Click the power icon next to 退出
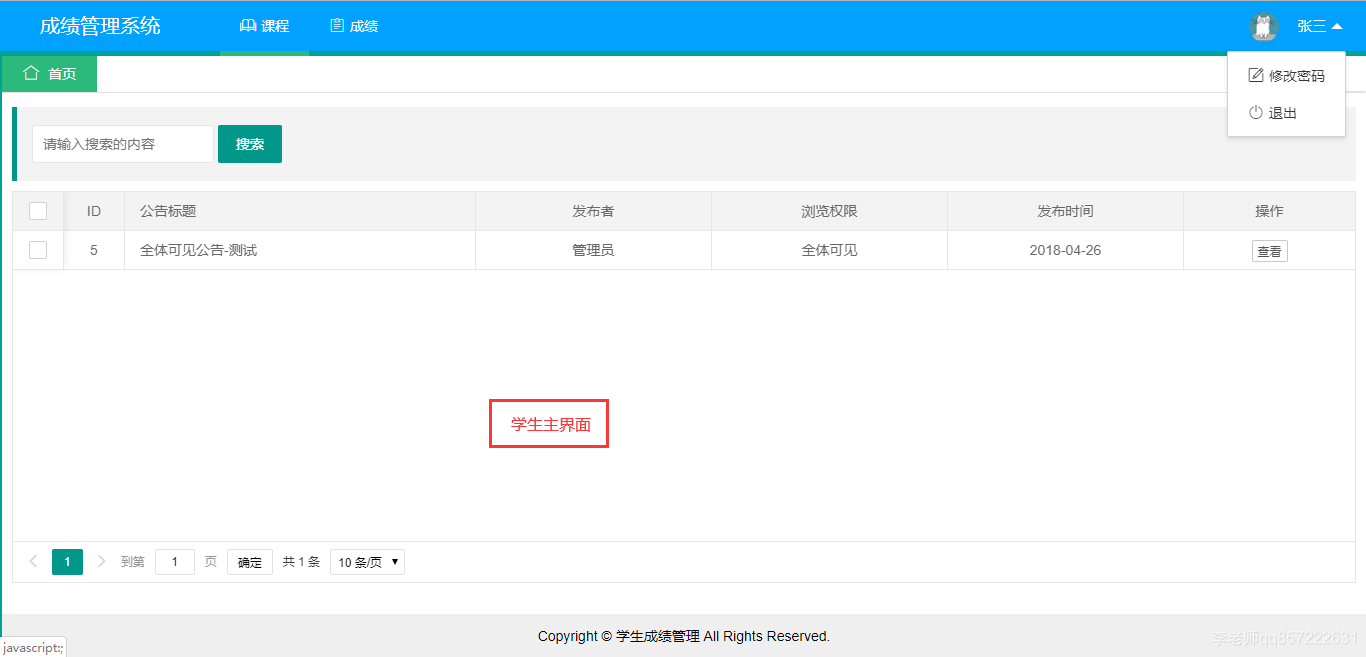Screen dimensions: 1366x657 coord(1256,112)
